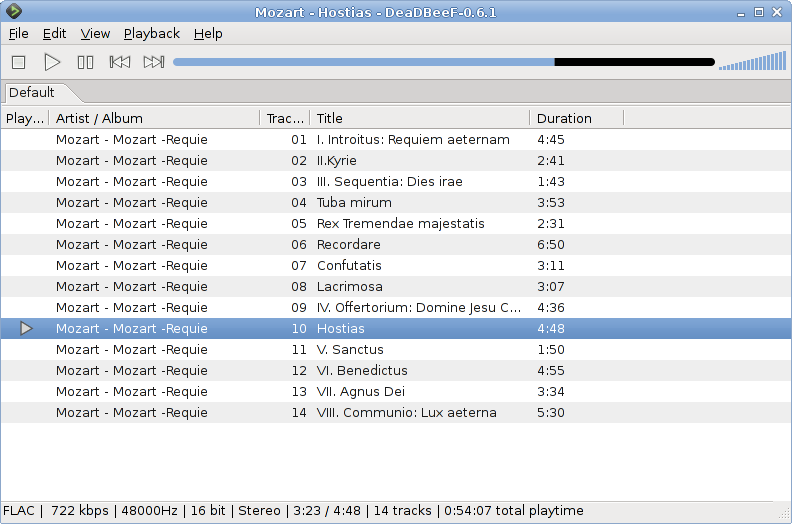
Task: Start playback with the Play button
Action: click(52, 62)
